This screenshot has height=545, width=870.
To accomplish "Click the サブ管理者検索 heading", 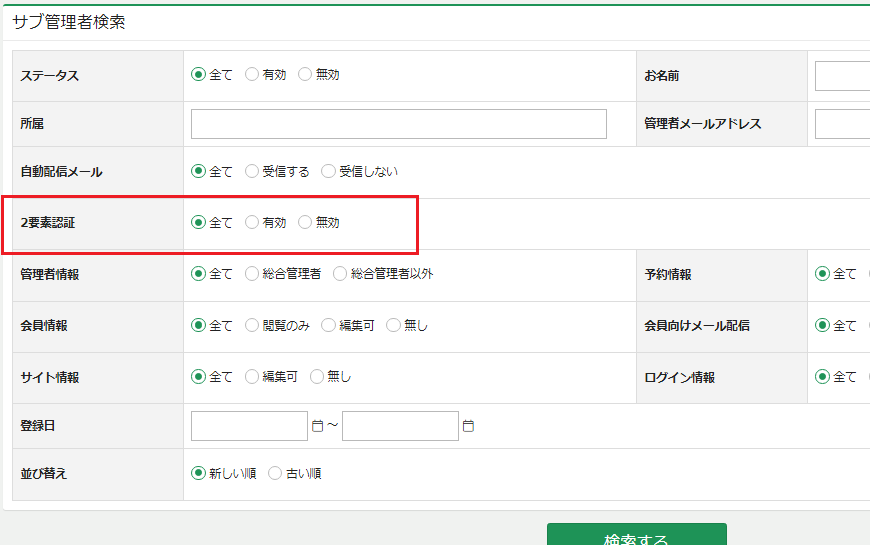I will tap(69, 22).
